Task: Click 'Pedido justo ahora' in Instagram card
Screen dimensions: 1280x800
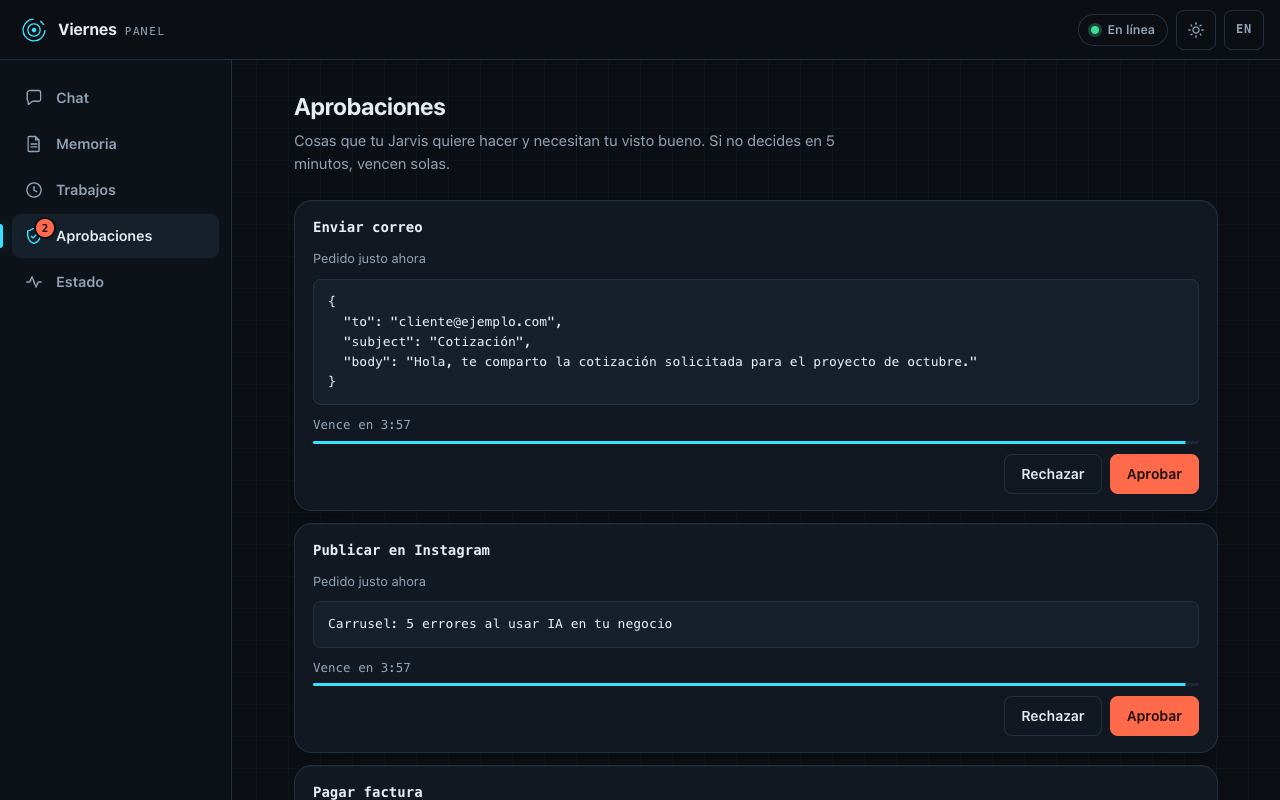Action: pyautogui.click(x=369, y=582)
